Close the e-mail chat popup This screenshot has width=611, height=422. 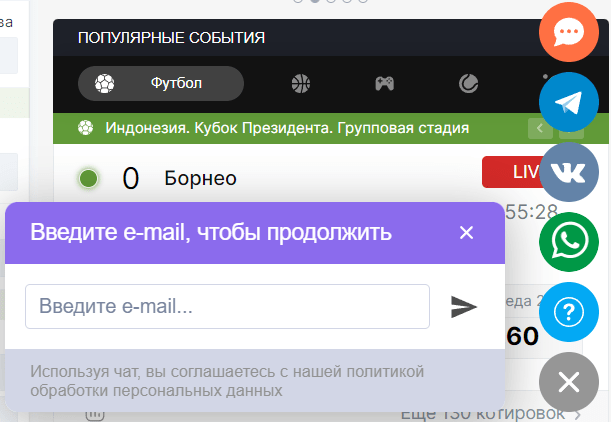click(x=466, y=233)
